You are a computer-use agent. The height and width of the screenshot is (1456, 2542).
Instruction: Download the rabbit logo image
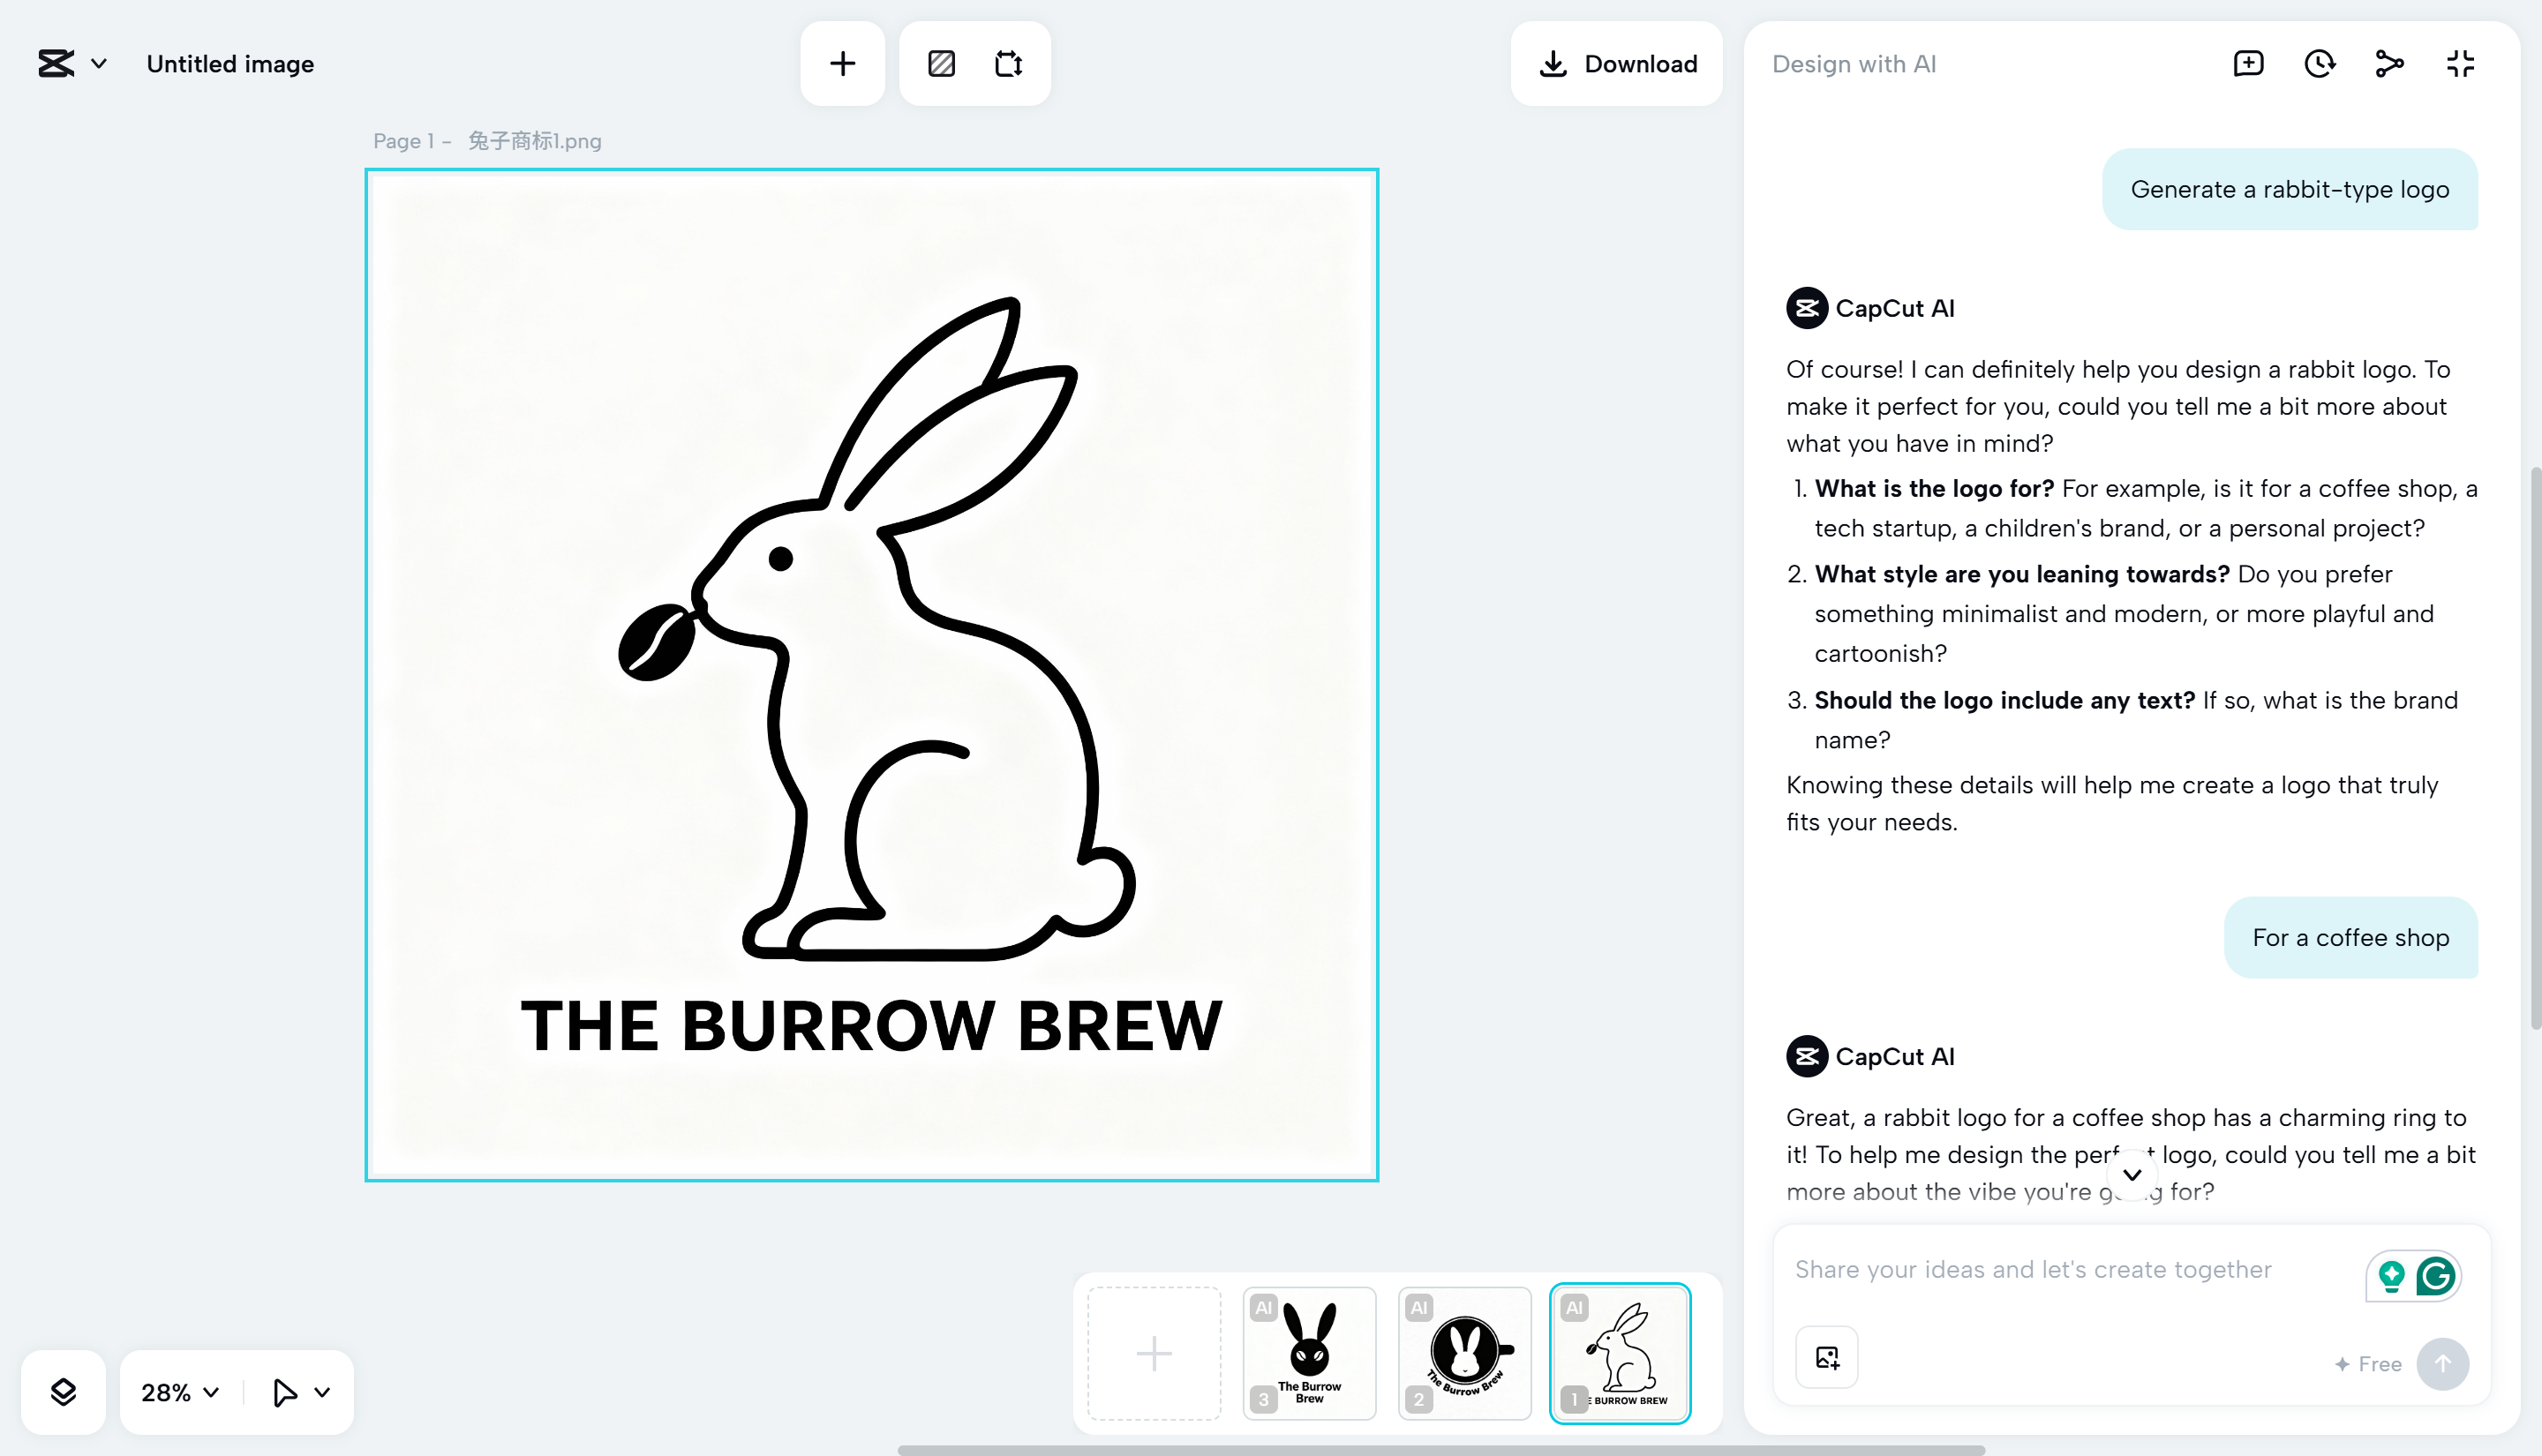tap(1616, 63)
